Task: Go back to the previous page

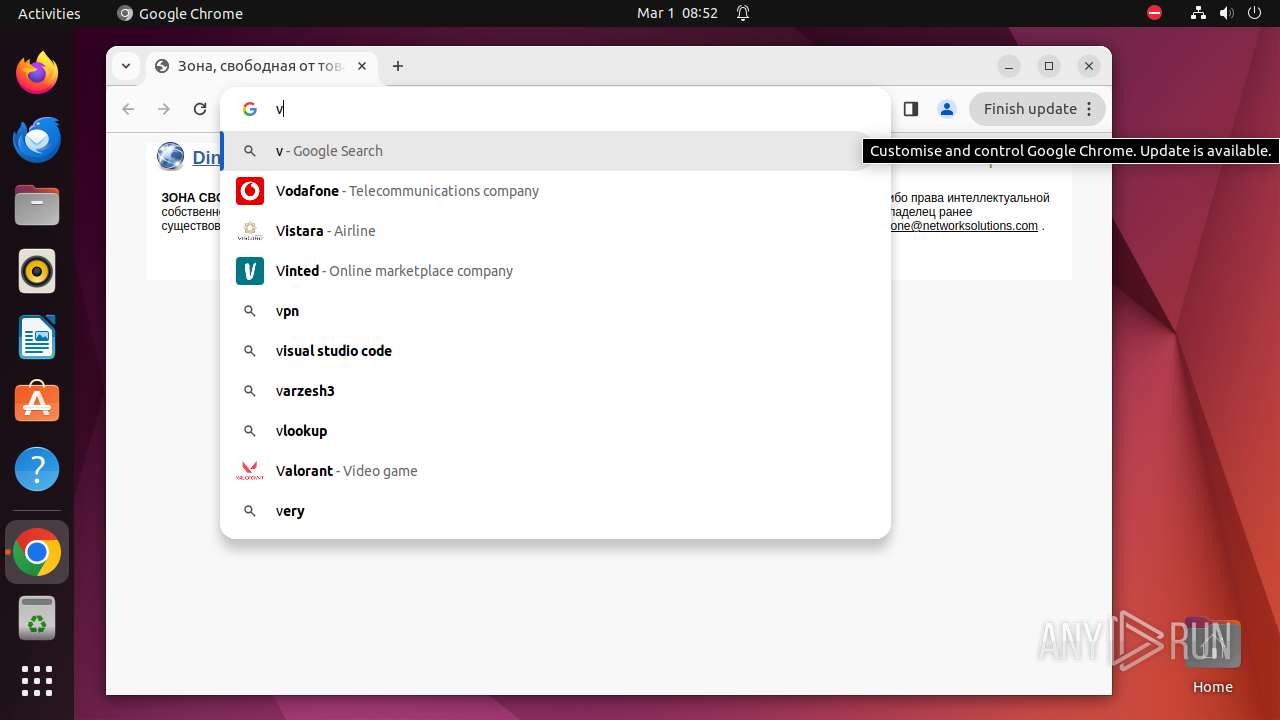Action: (128, 109)
